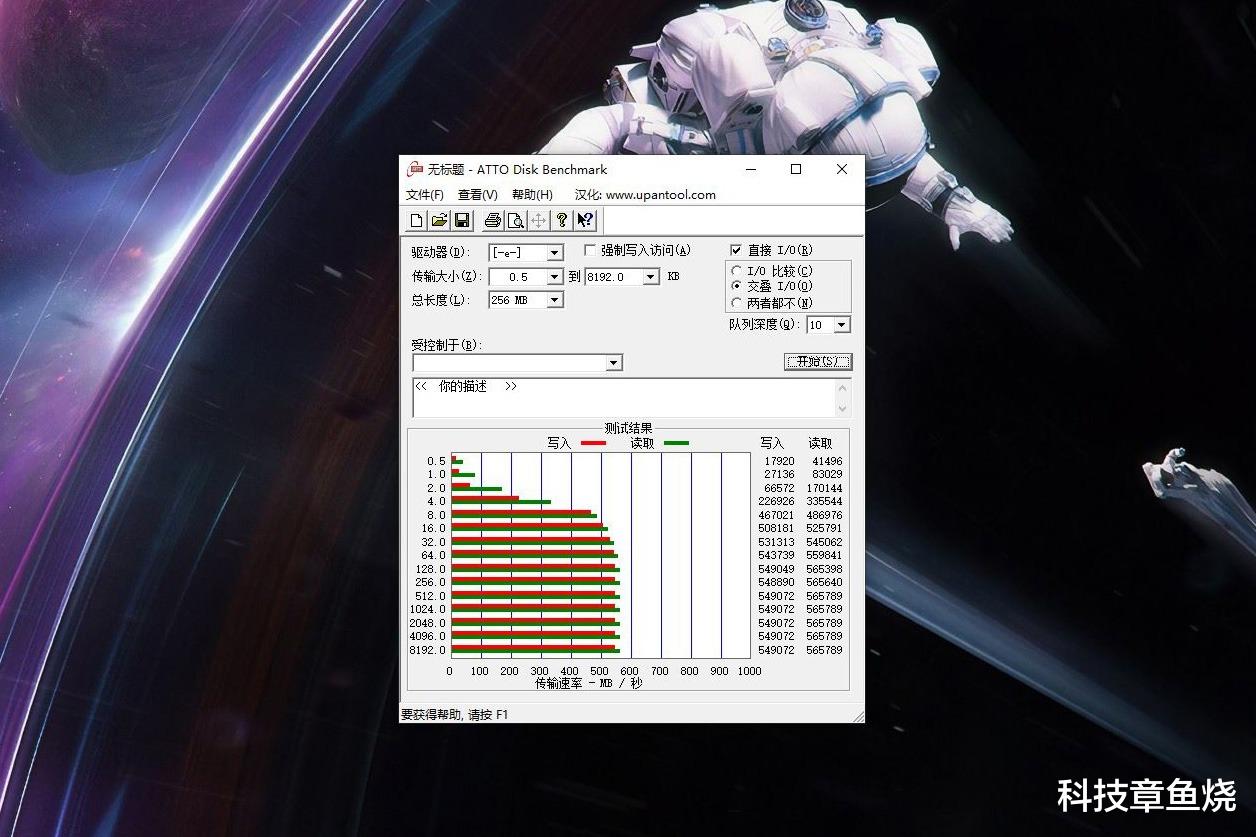The image size is (1256, 837).
Task: Activate the context help pointer tool
Action: pos(585,220)
